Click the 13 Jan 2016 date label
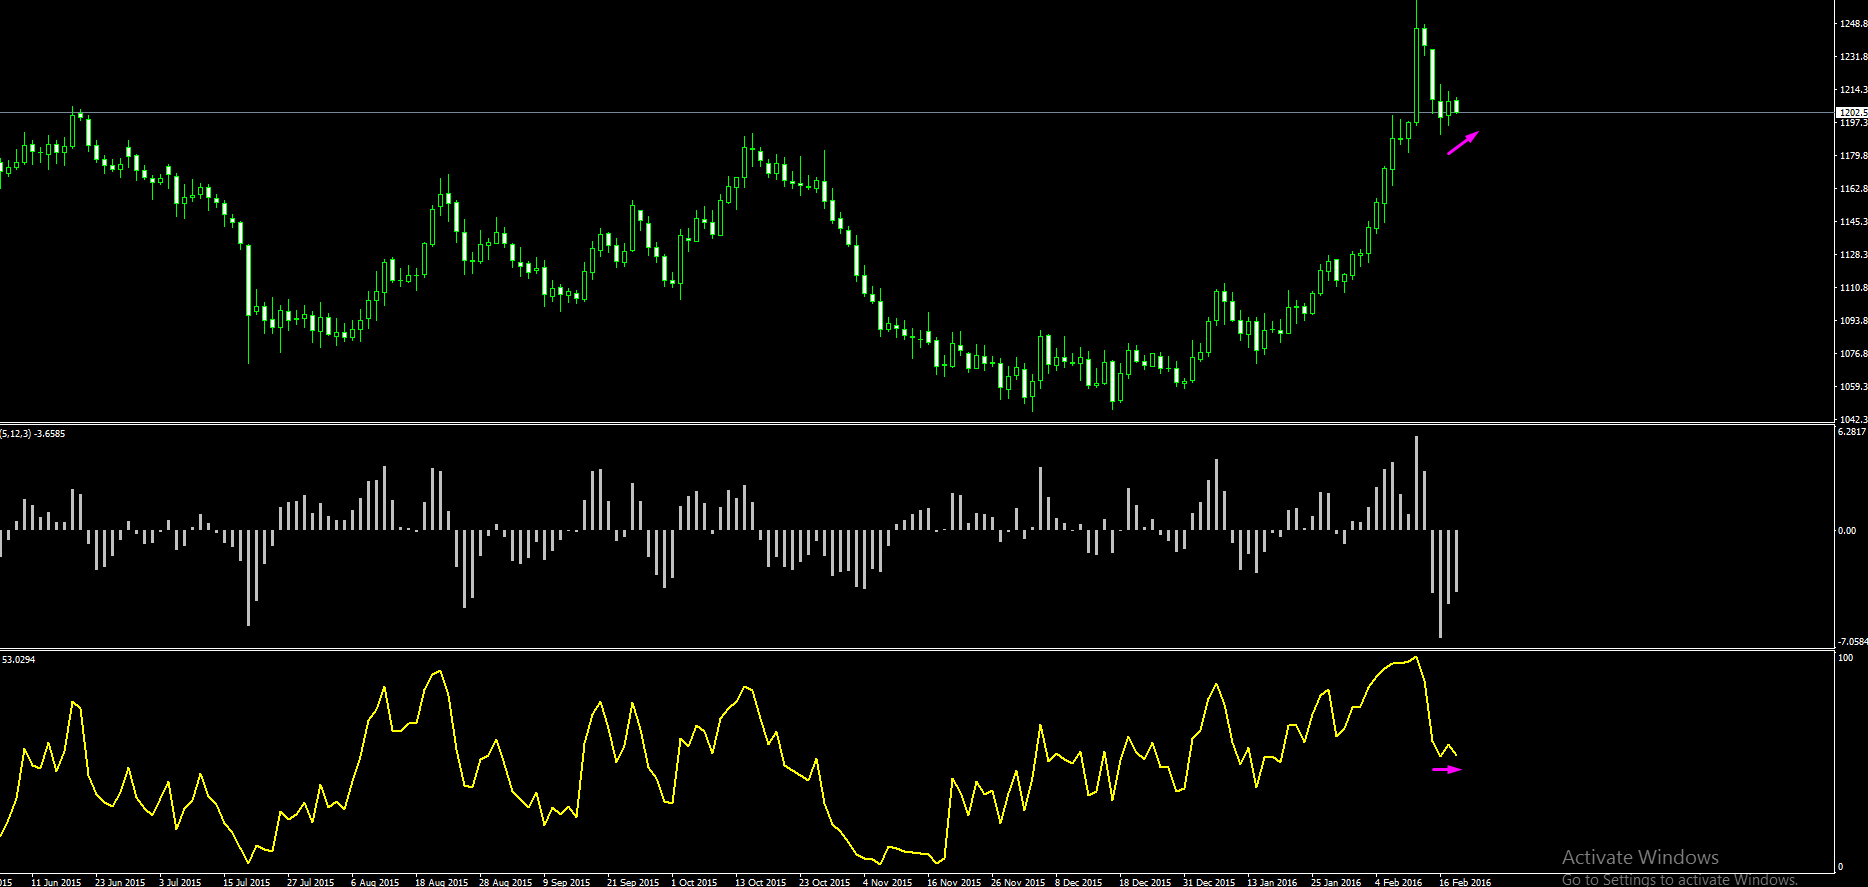Image resolution: width=1868 pixels, height=887 pixels. 1272,882
